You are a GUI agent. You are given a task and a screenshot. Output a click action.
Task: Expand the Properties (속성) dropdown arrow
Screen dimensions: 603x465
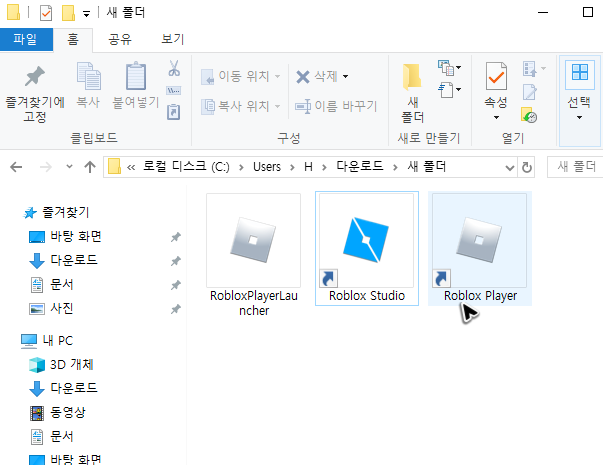coord(496,117)
